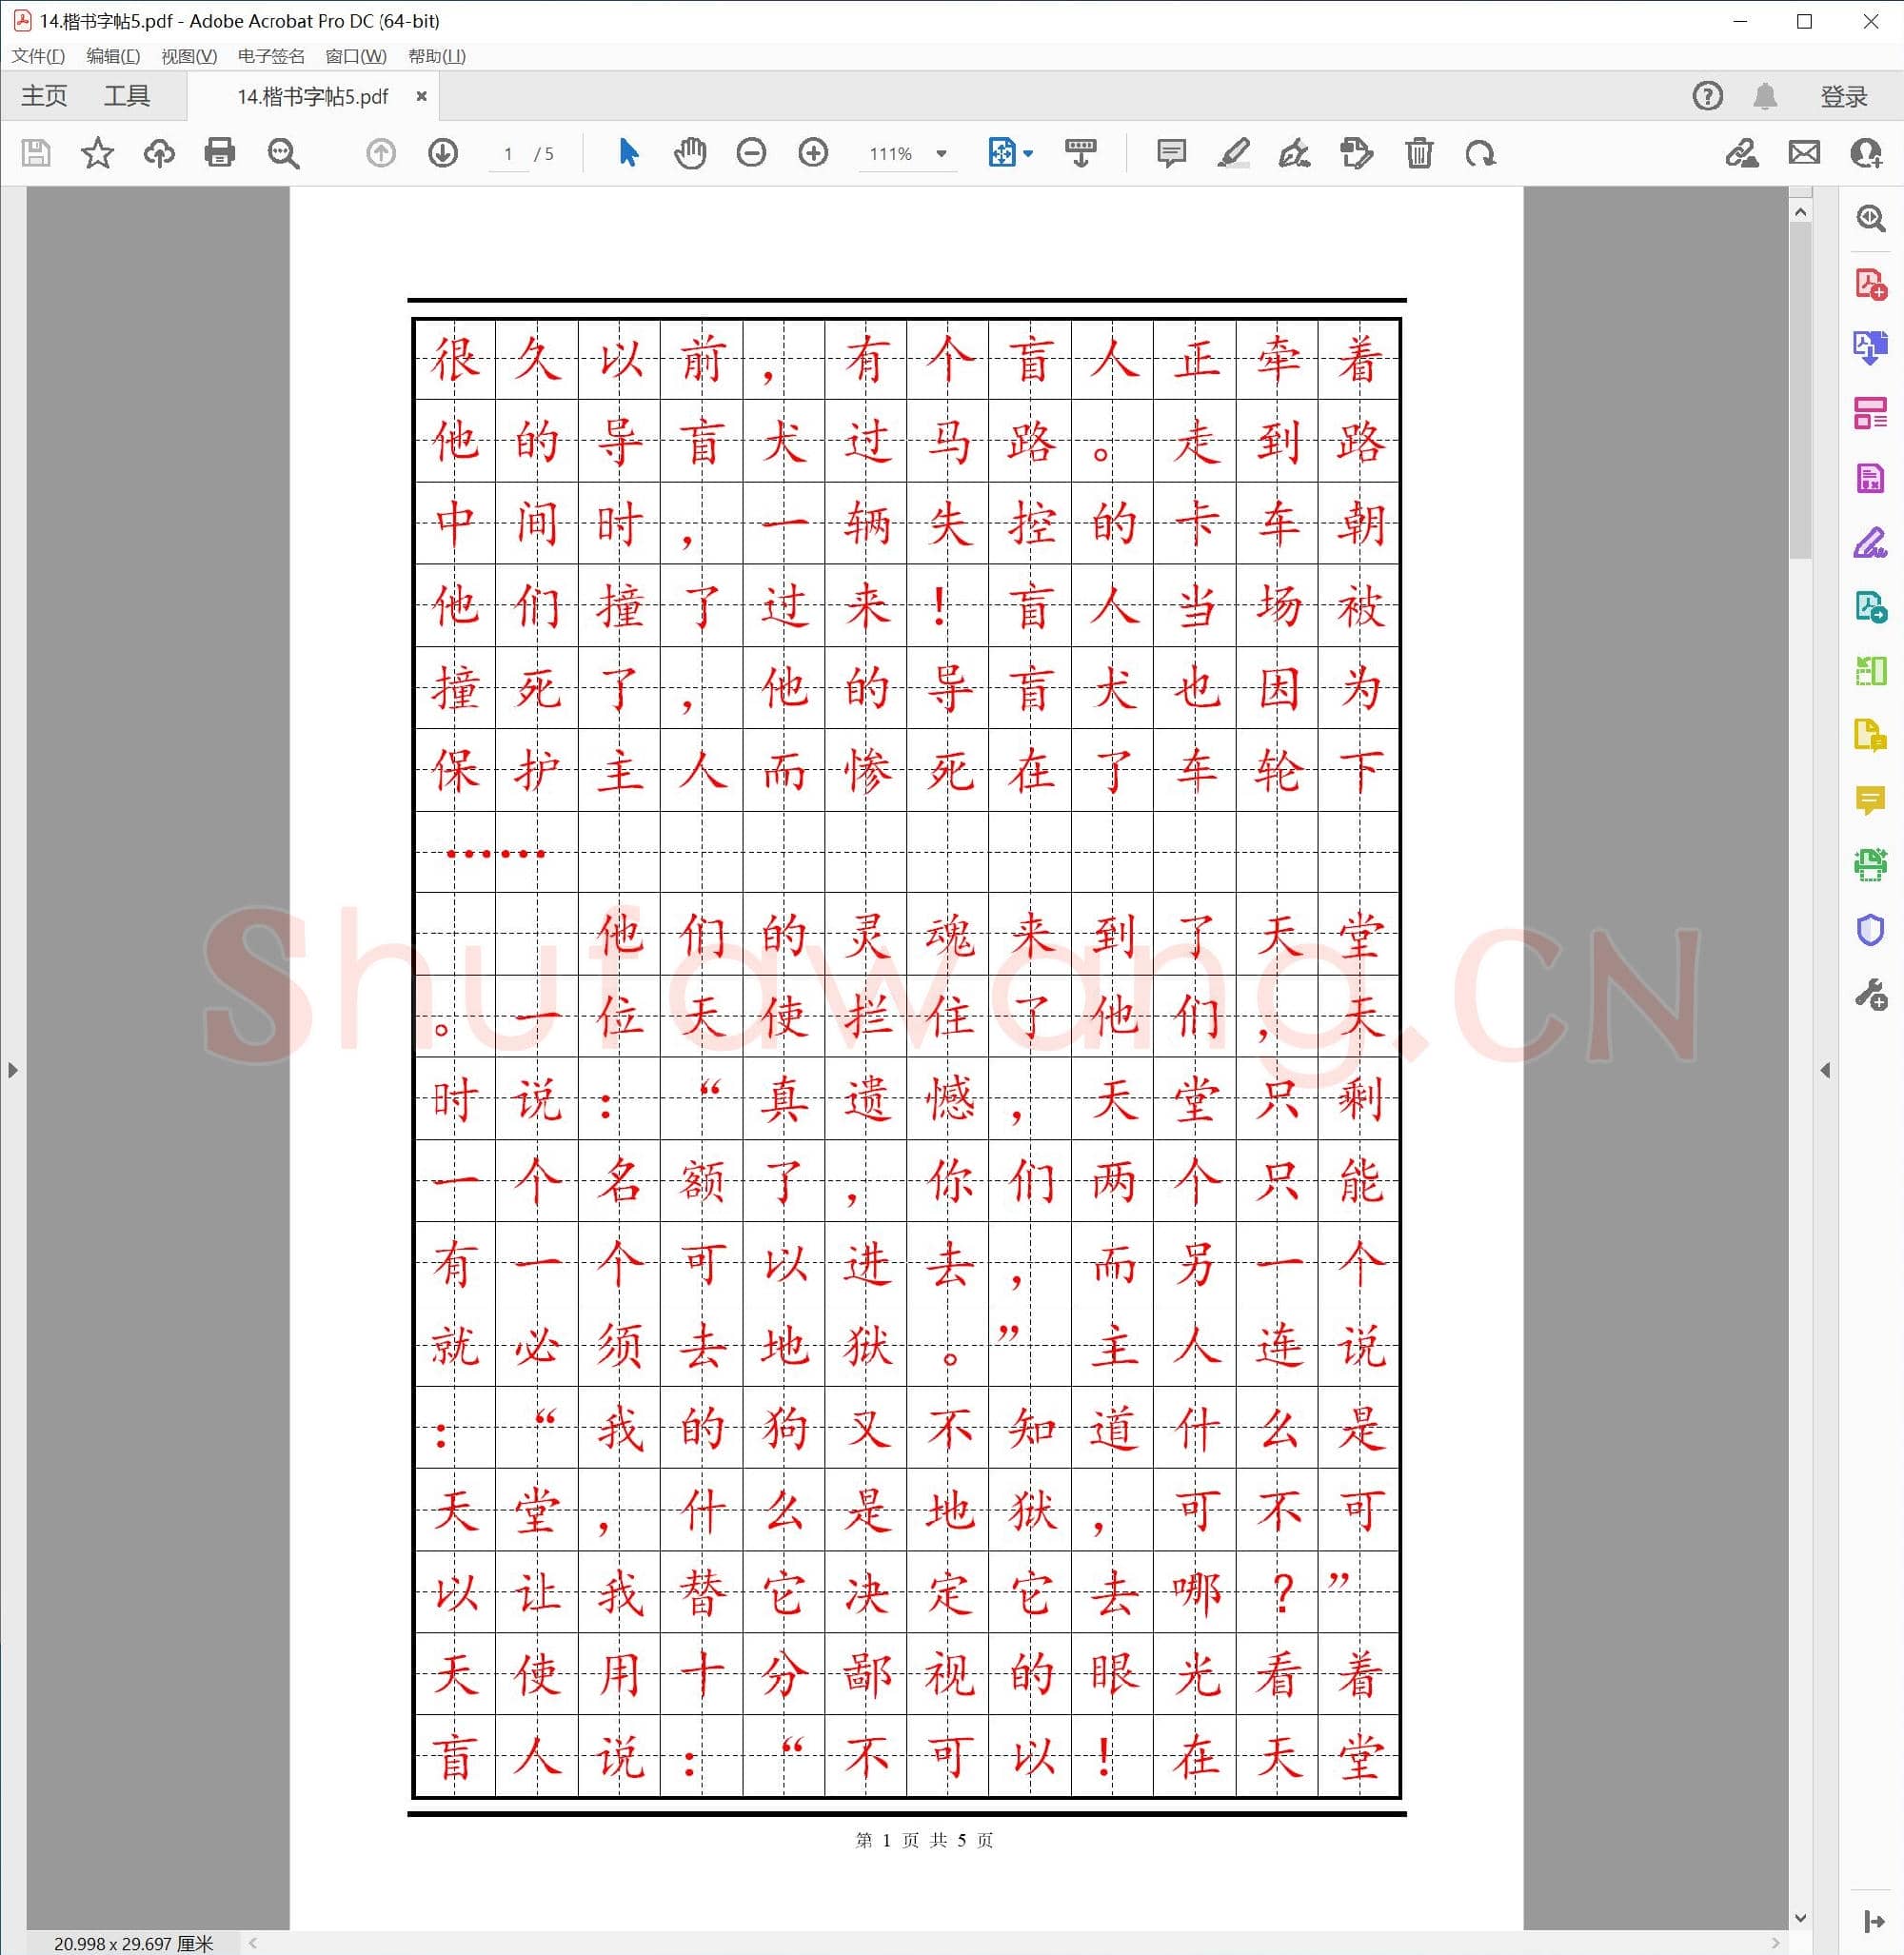This screenshot has height=1955, width=1904.
Task: Click the page number input field
Action: [x=508, y=154]
